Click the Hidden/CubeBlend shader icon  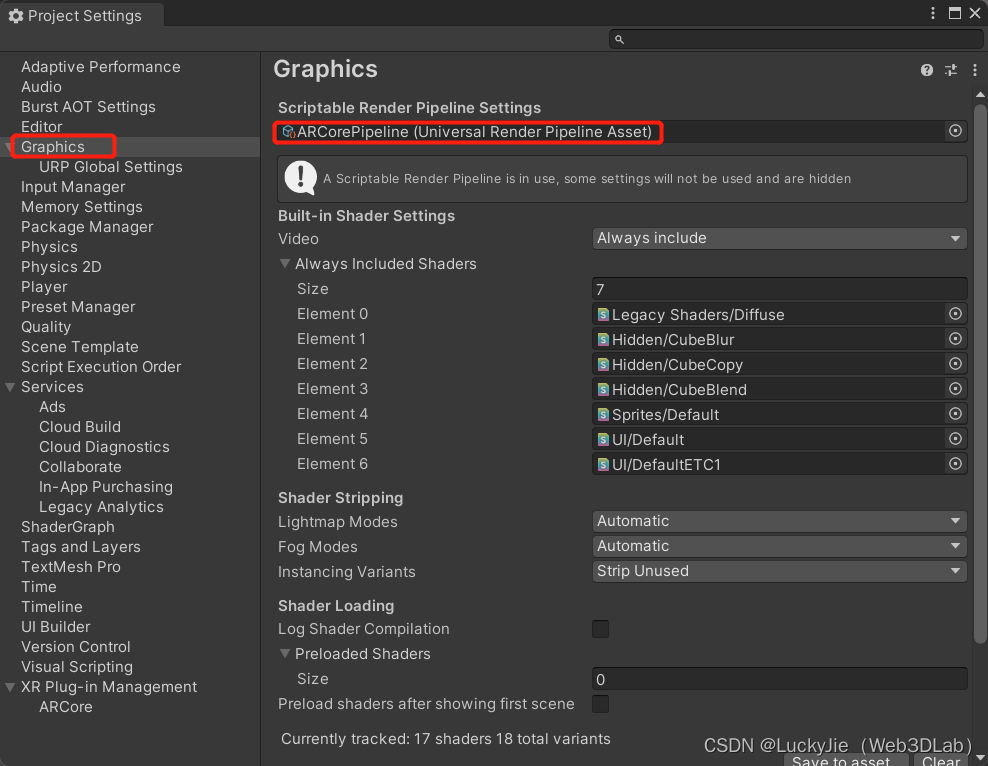(603, 389)
